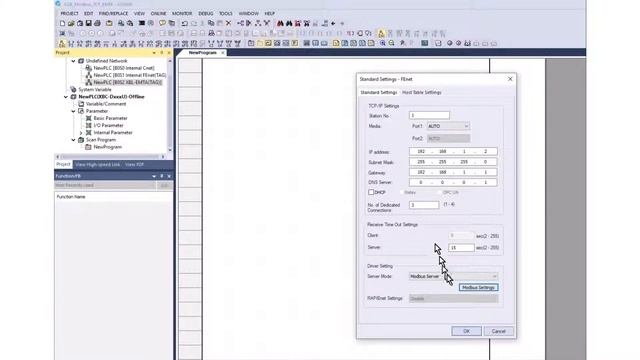This screenshot has height=360, width=640.
Task: Click the Print toolbar icon
Action: coord(97,24)
